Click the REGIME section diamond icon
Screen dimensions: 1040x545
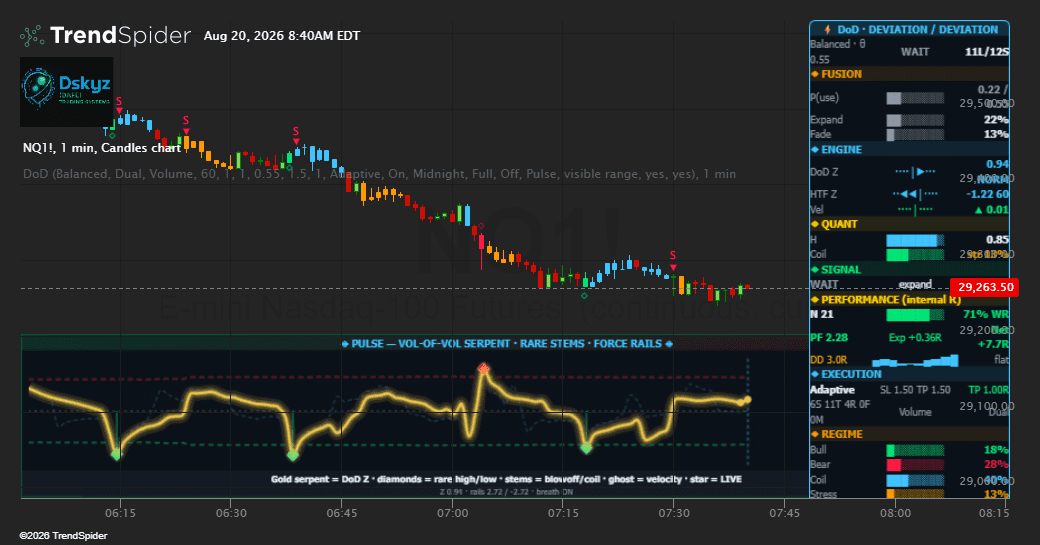[815, 434]
